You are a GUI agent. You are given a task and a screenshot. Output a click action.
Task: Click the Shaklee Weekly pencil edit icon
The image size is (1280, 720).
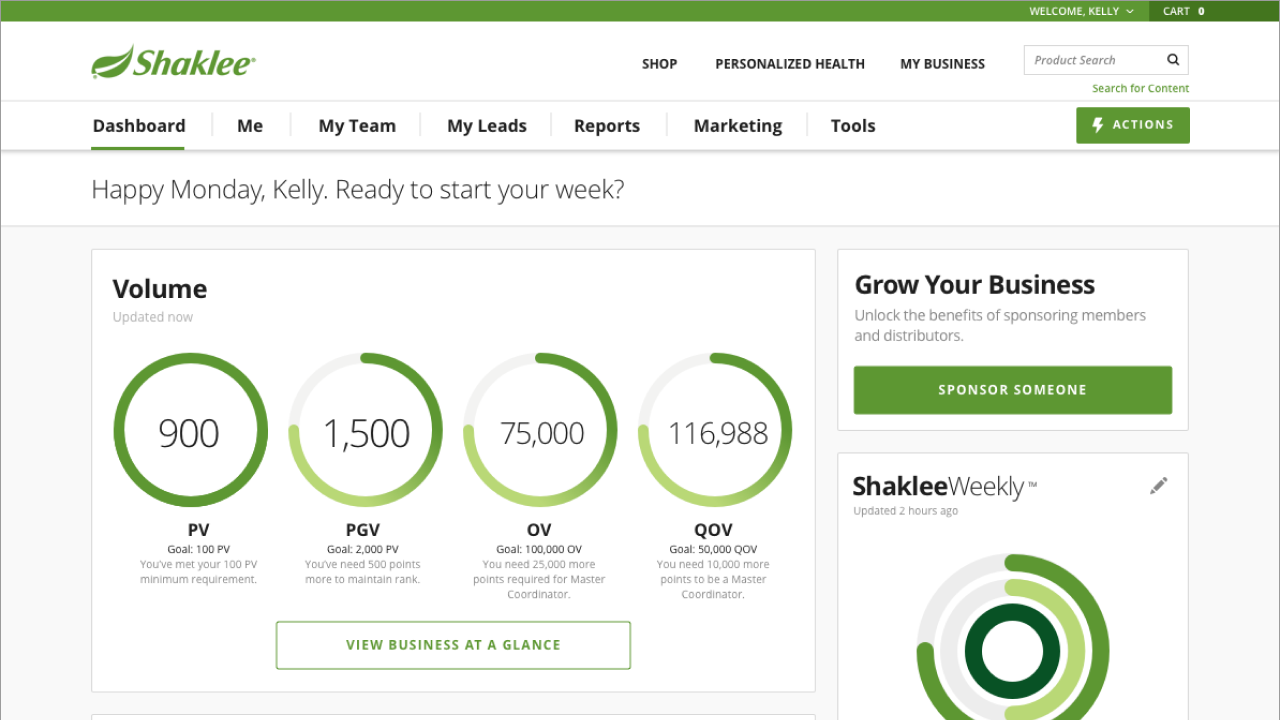coord(1158,486)
